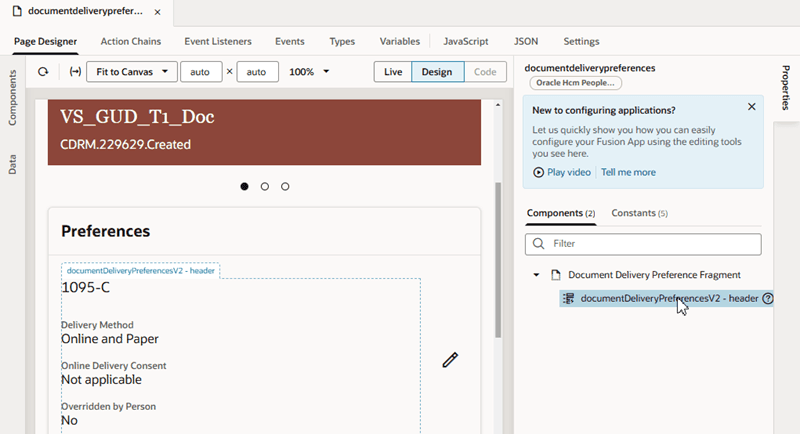Select the second carousel dot
The image size is (800, 434).
click(265, 187)
